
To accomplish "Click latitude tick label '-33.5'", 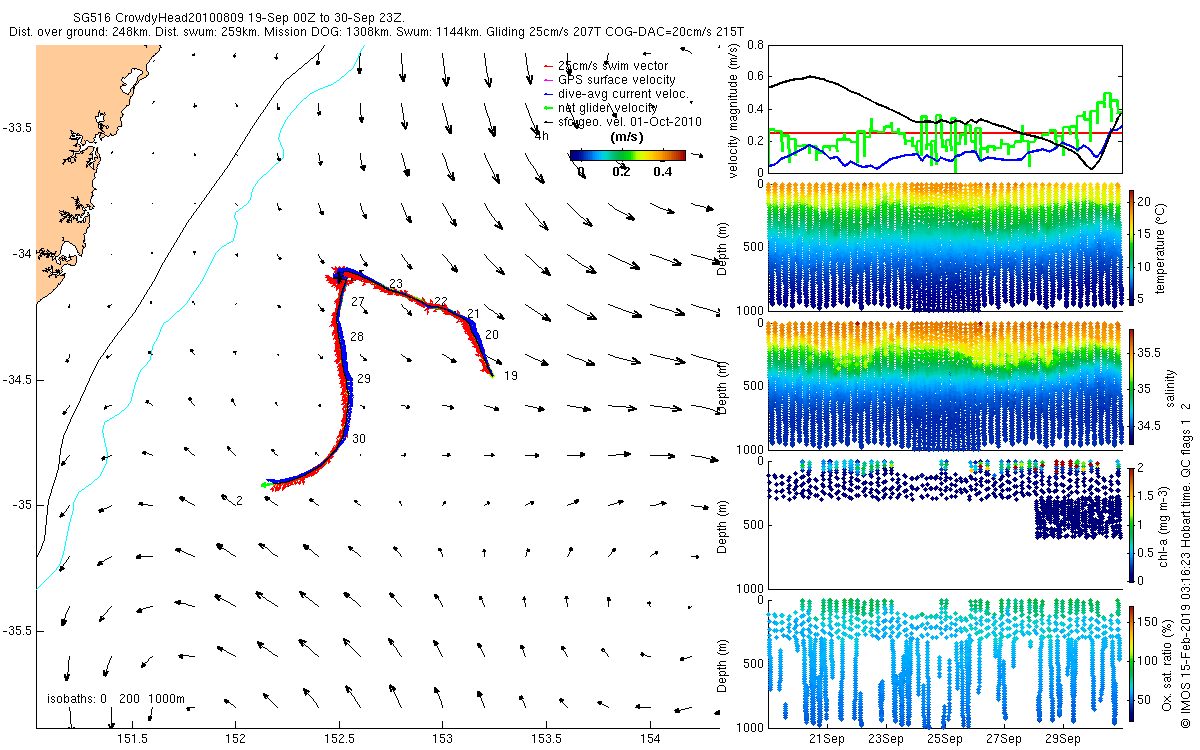I will (18, 128).
